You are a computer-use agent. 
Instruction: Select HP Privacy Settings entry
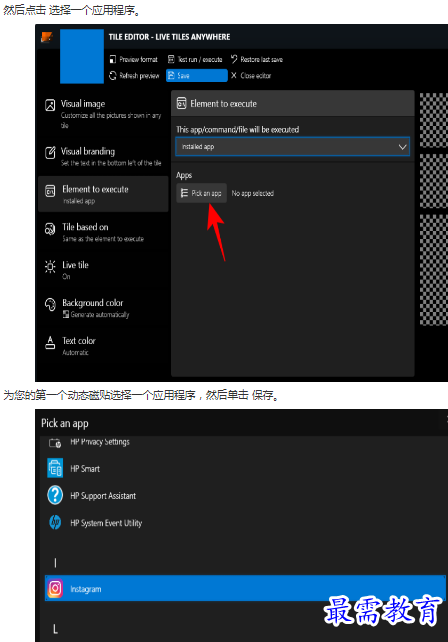245,443
